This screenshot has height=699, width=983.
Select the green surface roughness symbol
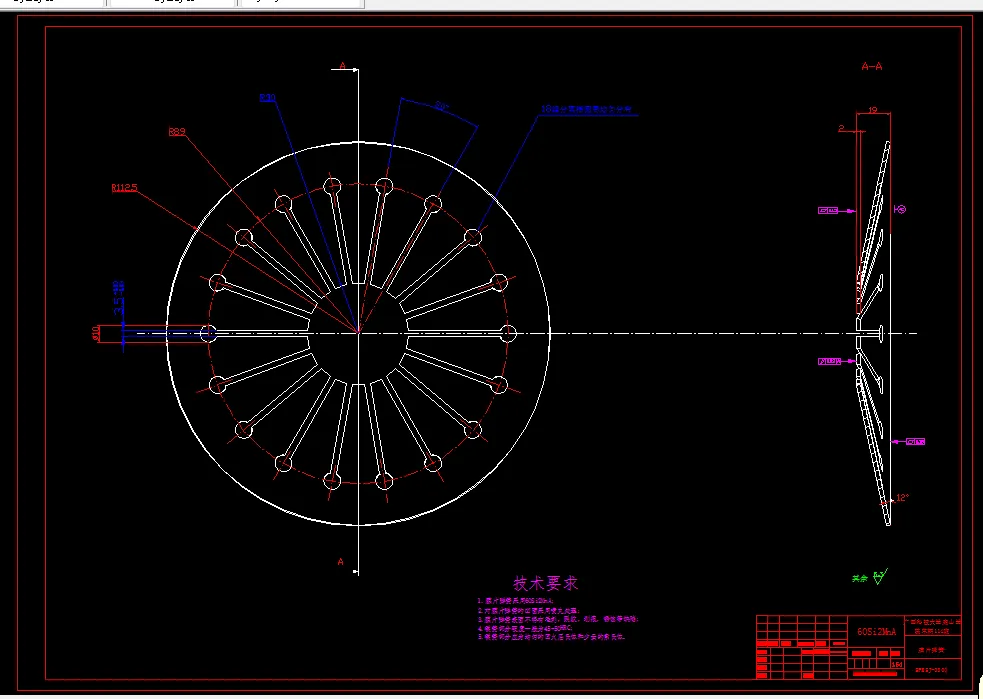pos(880,577)
